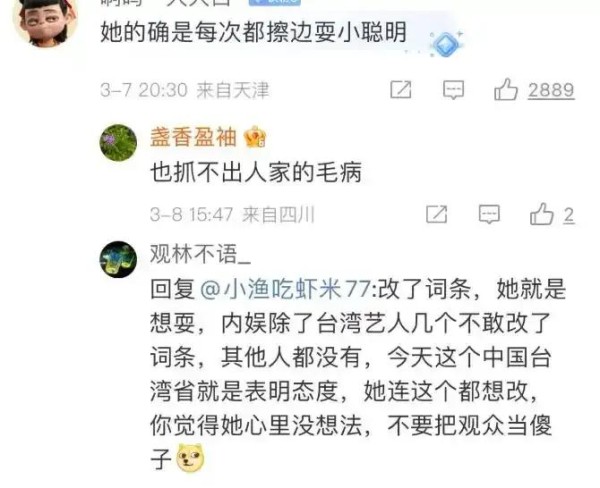Tap the blue diamond badge on the top comment
The height and width of the screenshot is (488, 600).
pos(446,43)
